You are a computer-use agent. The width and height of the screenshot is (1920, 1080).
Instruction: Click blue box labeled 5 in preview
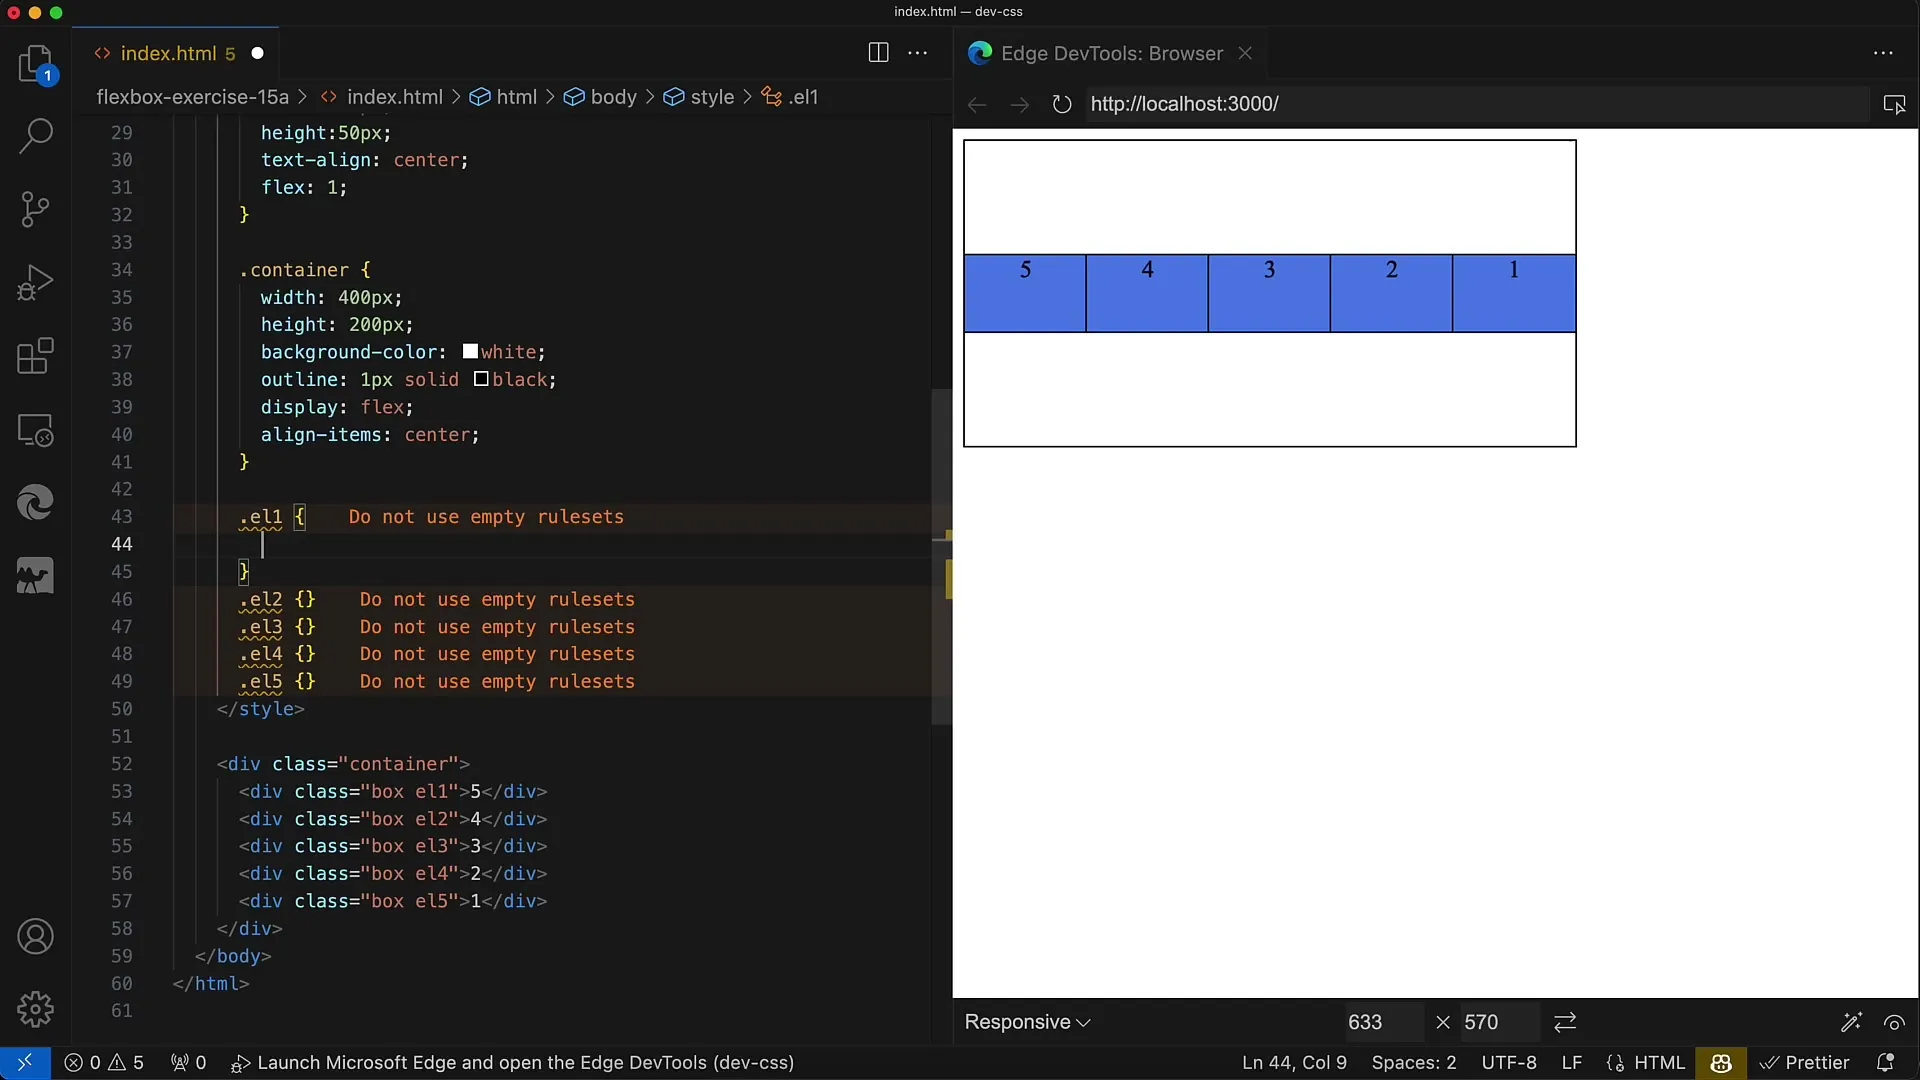[1025, 293]
